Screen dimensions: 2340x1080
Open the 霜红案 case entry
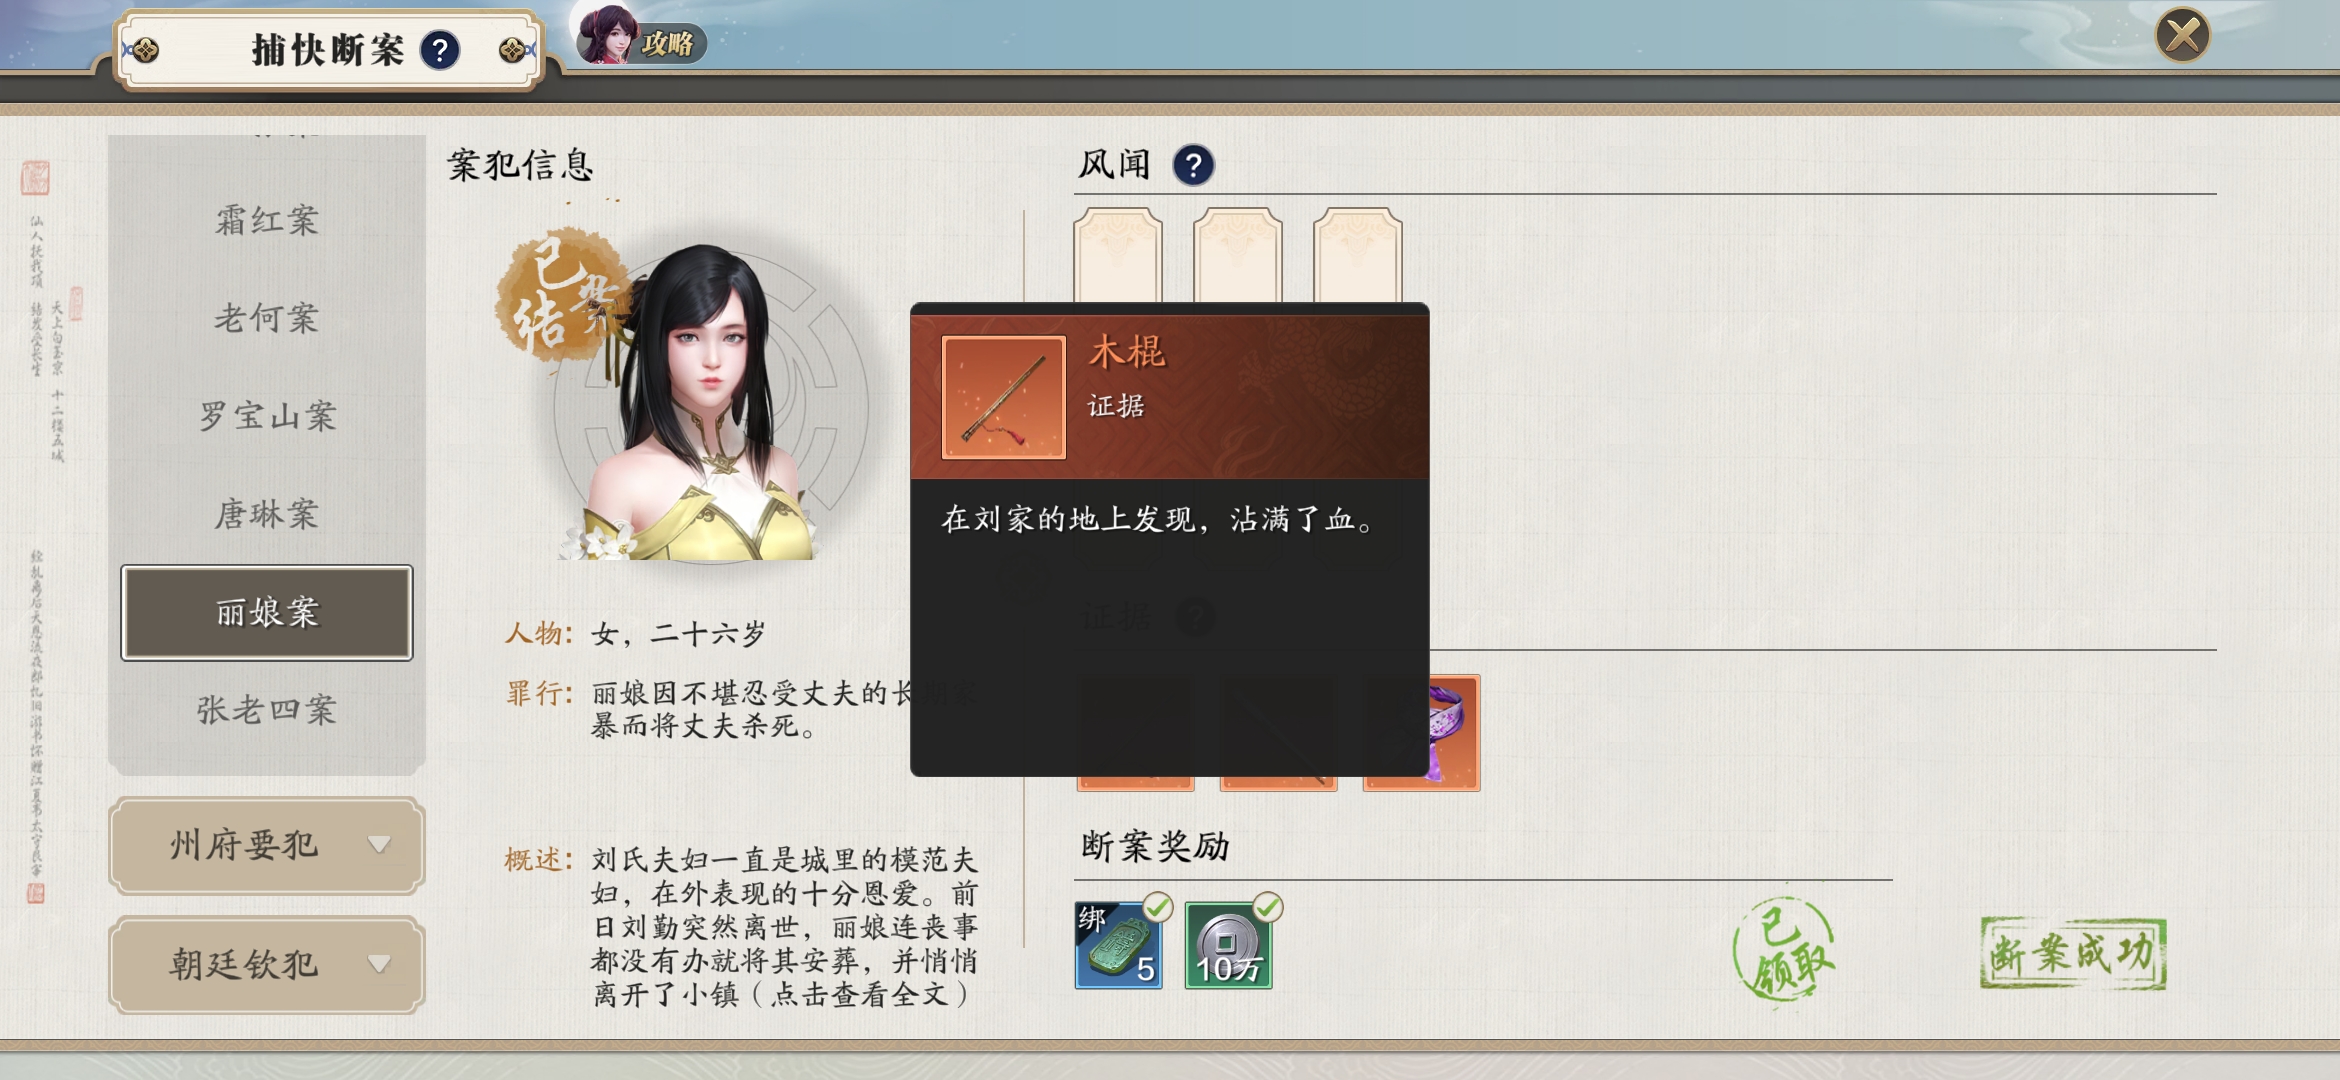tap(267, 220)
